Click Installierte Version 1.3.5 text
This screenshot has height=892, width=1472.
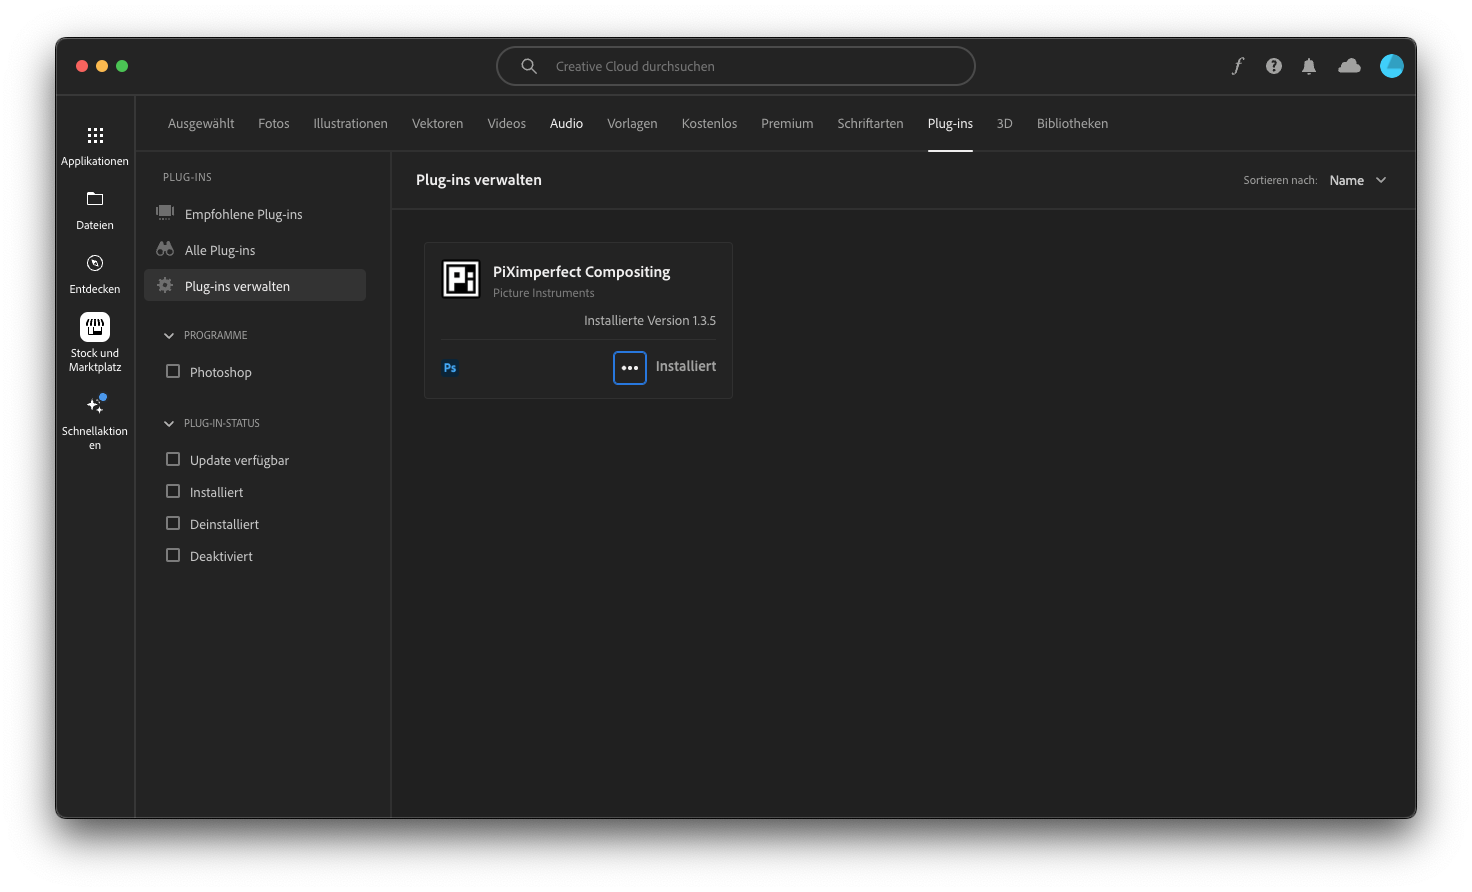tap(650, 321)
